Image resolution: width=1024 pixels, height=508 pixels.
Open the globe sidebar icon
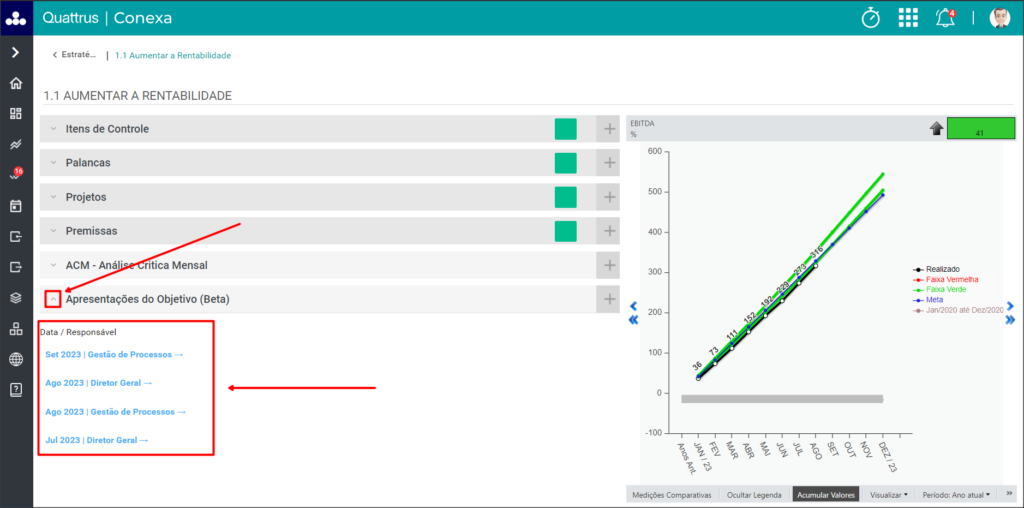[16, 359]
